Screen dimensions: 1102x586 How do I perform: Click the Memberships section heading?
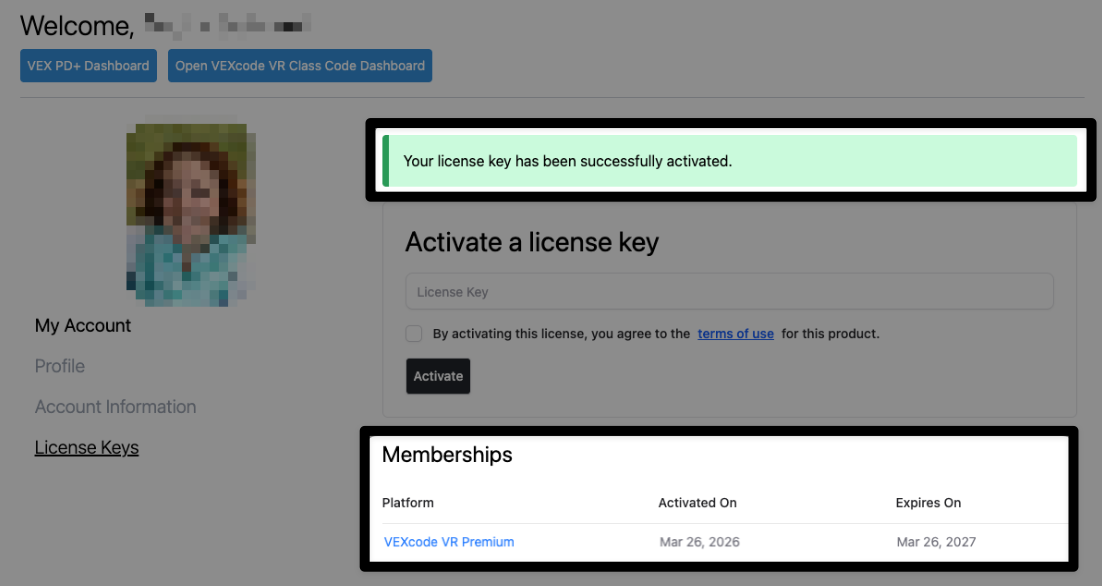(x=447, y=455)
